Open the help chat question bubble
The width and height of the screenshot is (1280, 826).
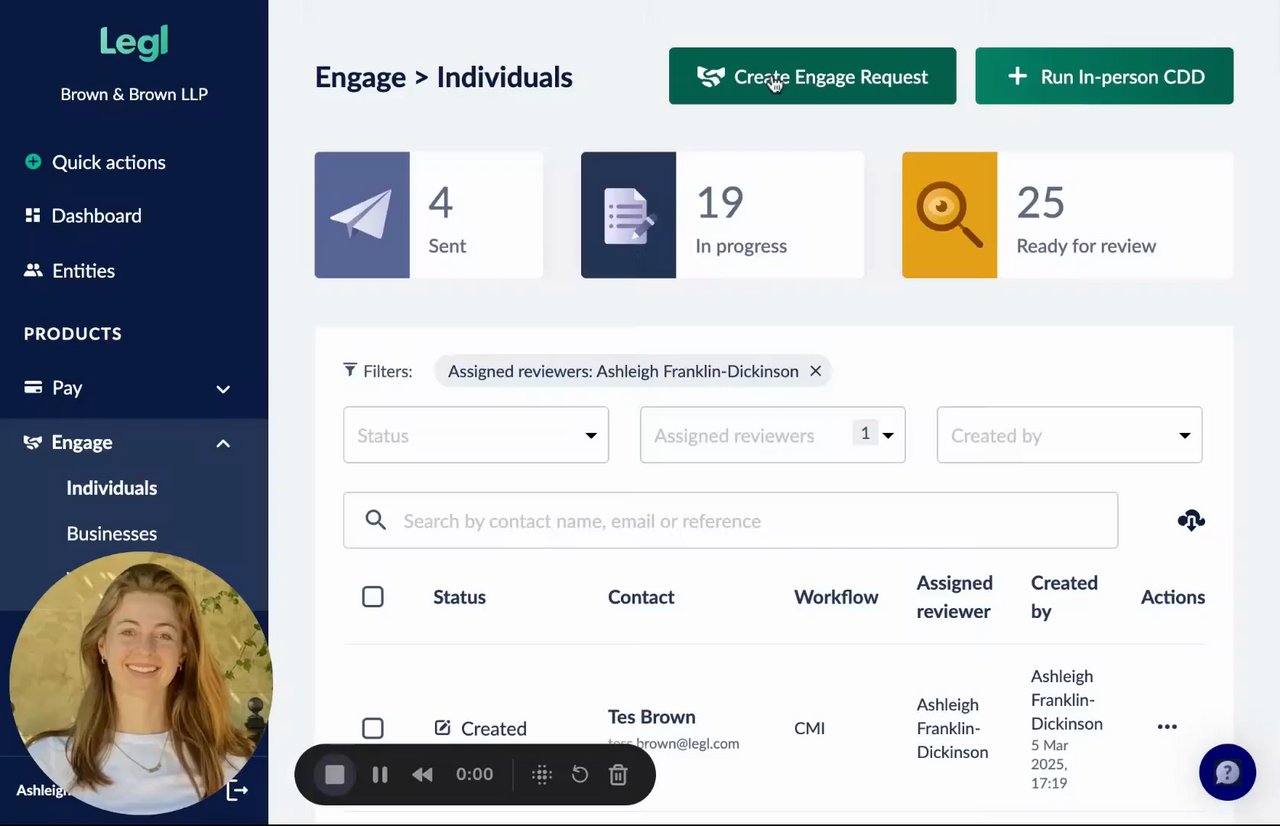(x=1227, y=772)
